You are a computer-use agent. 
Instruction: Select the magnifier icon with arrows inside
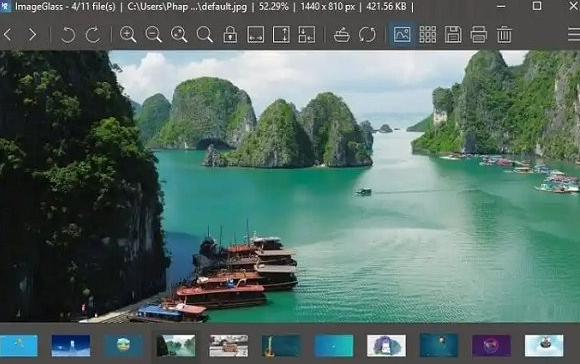(x=179, y=35)
